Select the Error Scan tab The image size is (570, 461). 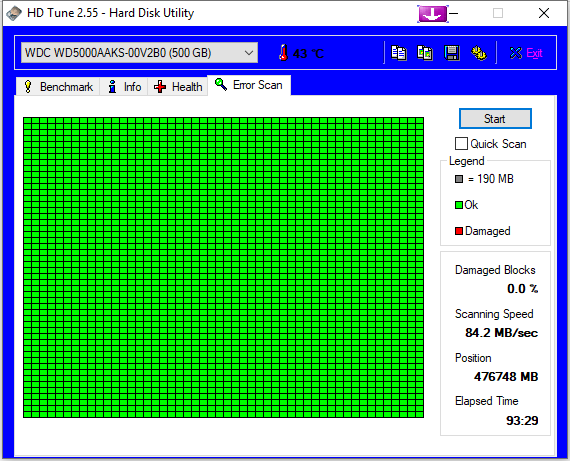(249, 85)
